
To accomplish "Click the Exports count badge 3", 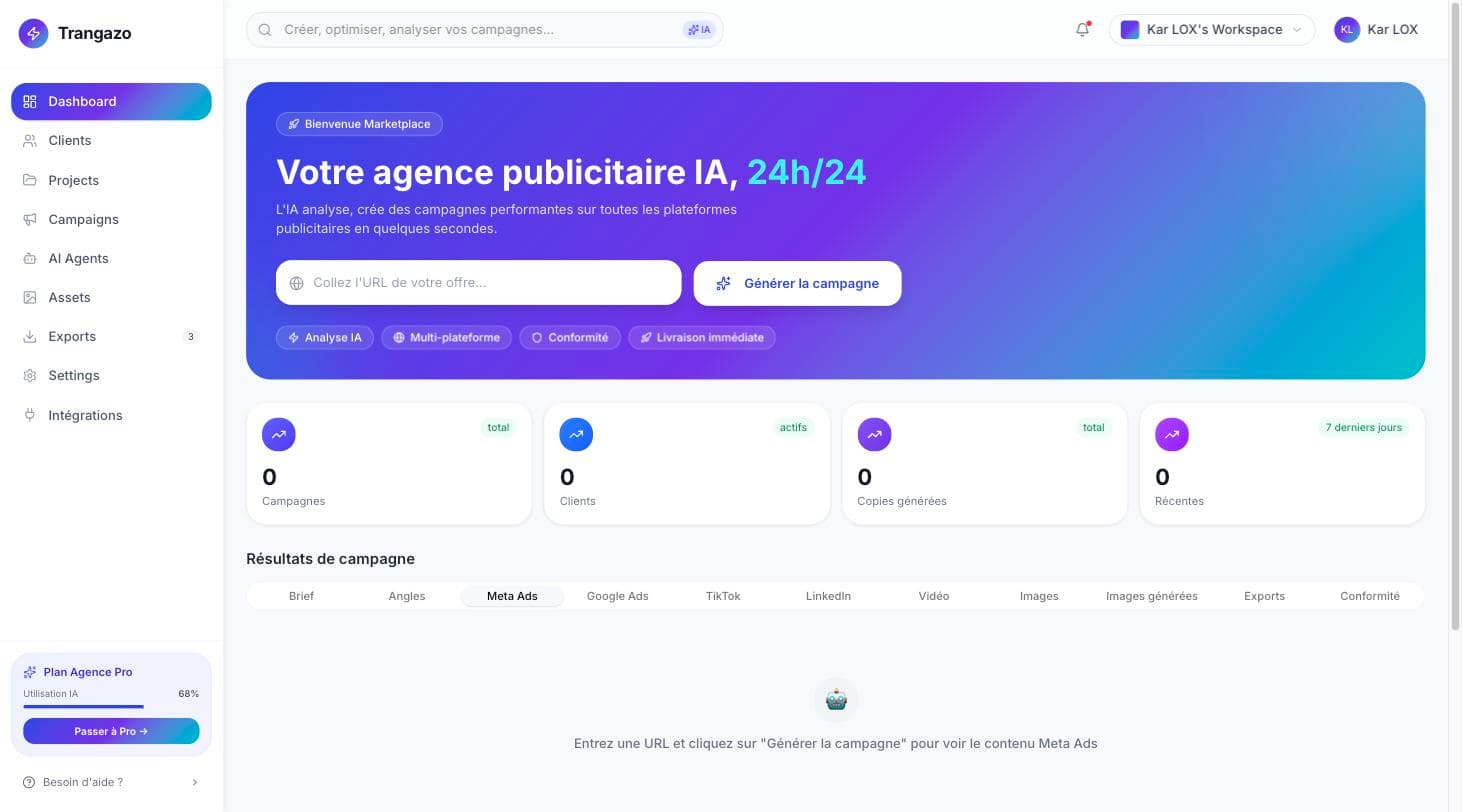I will pyautogui.click(x=191, y=337).
